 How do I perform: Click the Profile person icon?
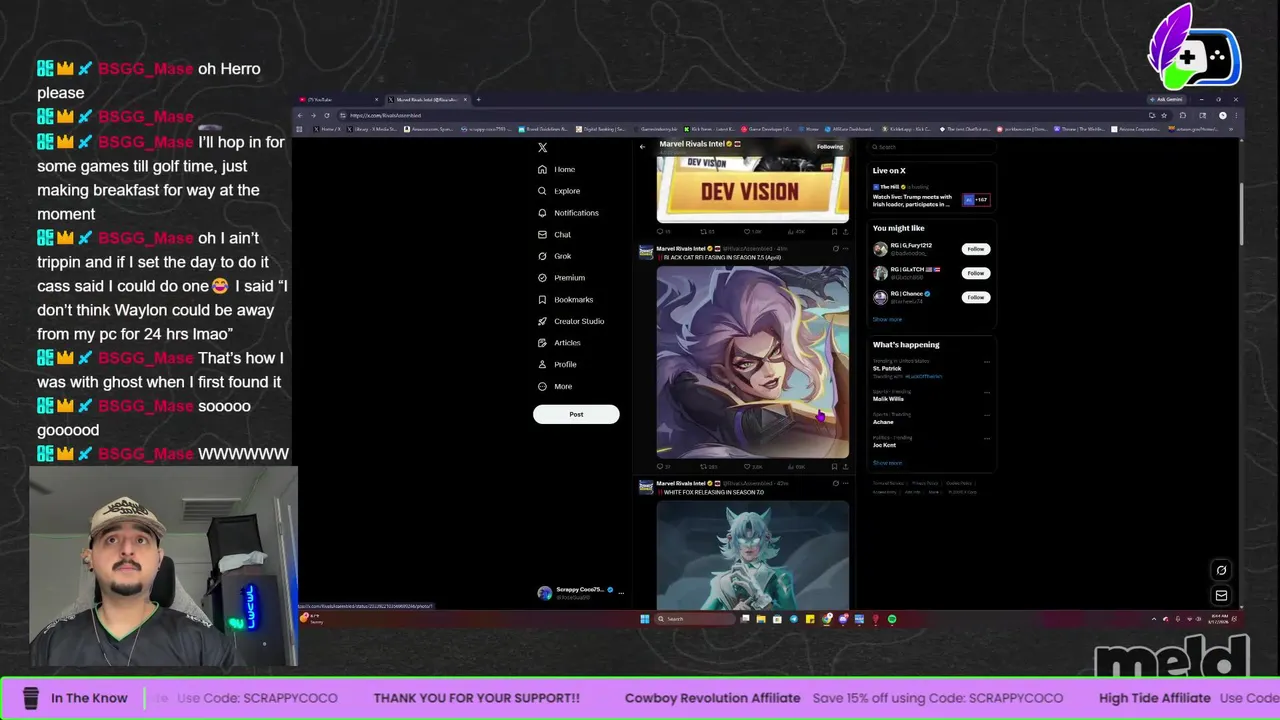542,364
